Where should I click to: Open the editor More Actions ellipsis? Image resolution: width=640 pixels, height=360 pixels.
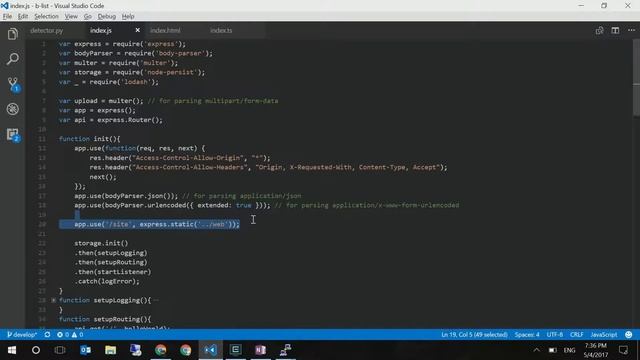(x=631, y=31)
